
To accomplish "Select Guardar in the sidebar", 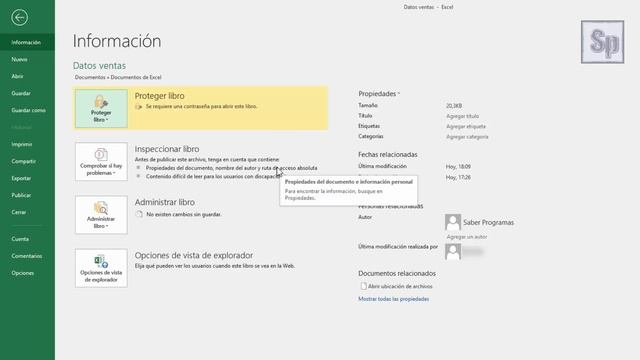I will pos(27,93).
